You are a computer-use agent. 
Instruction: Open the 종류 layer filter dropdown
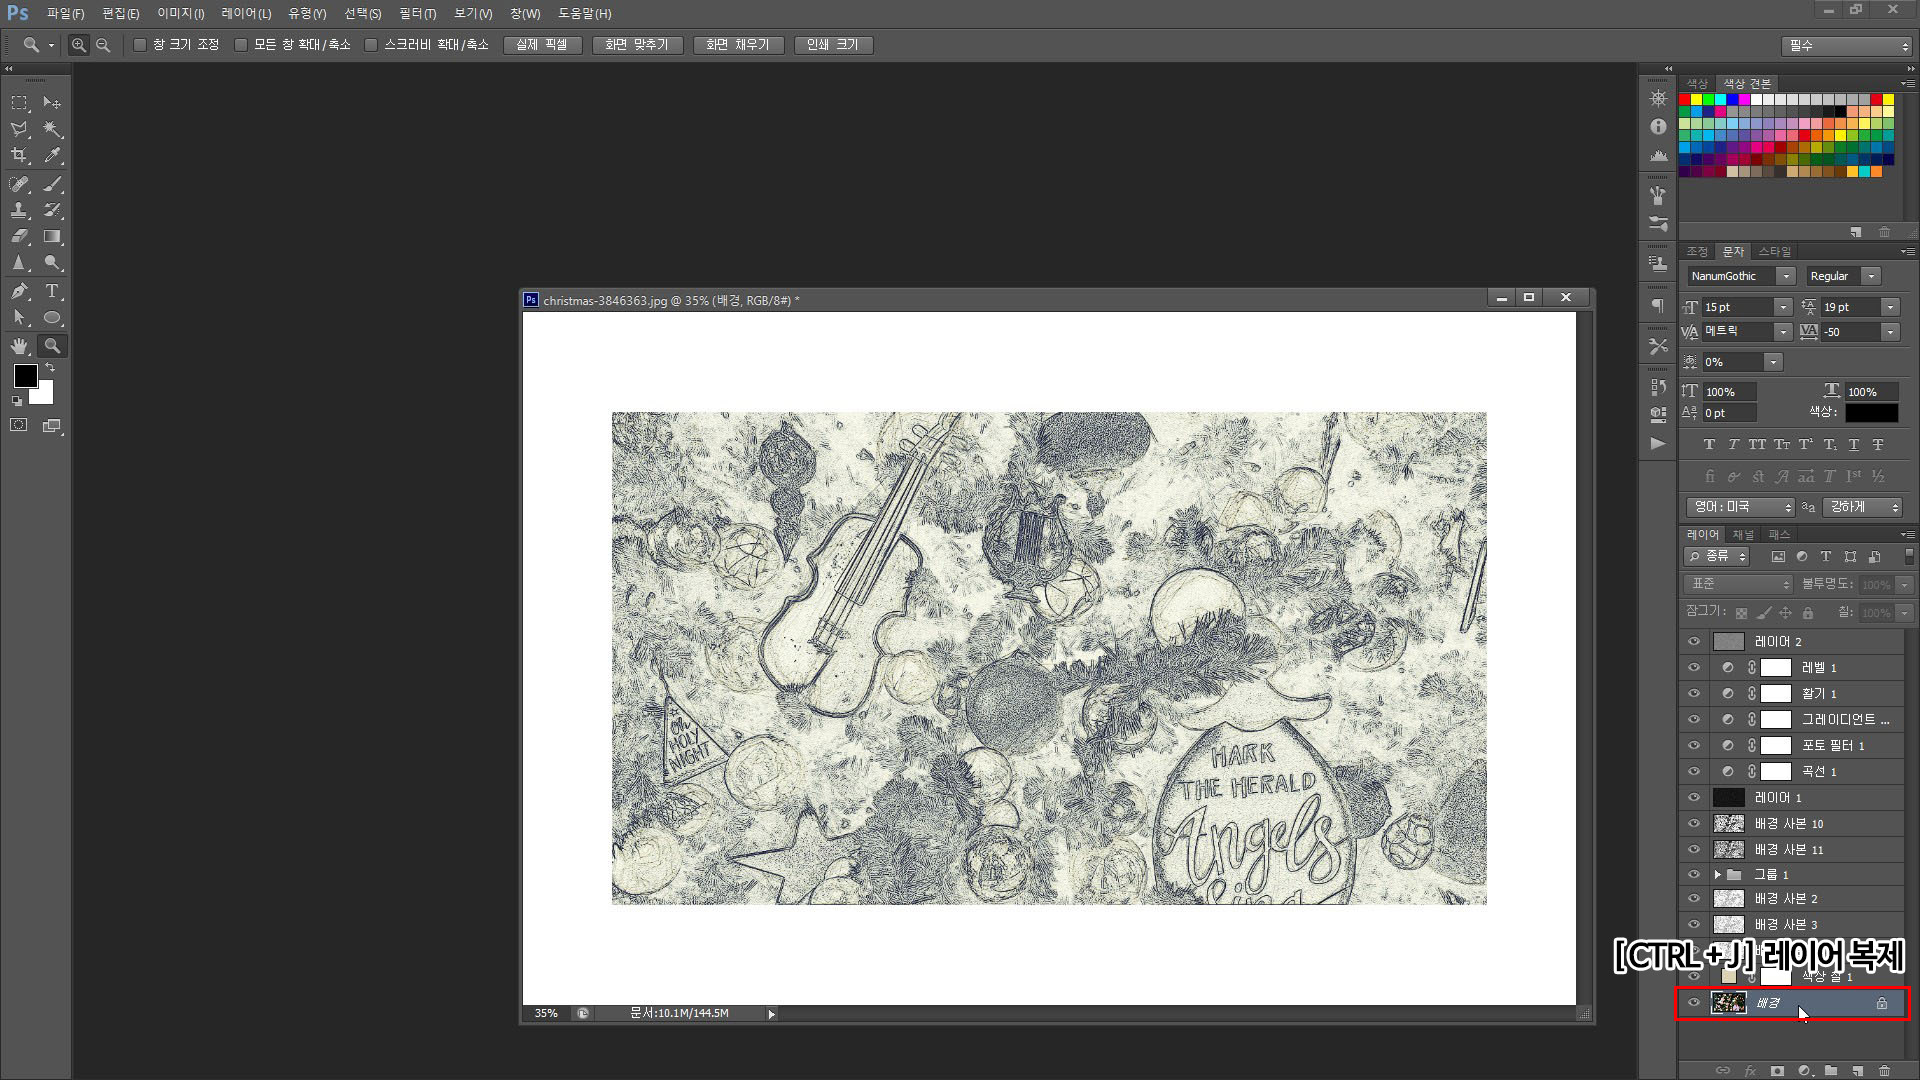[x=1716, y=556]
